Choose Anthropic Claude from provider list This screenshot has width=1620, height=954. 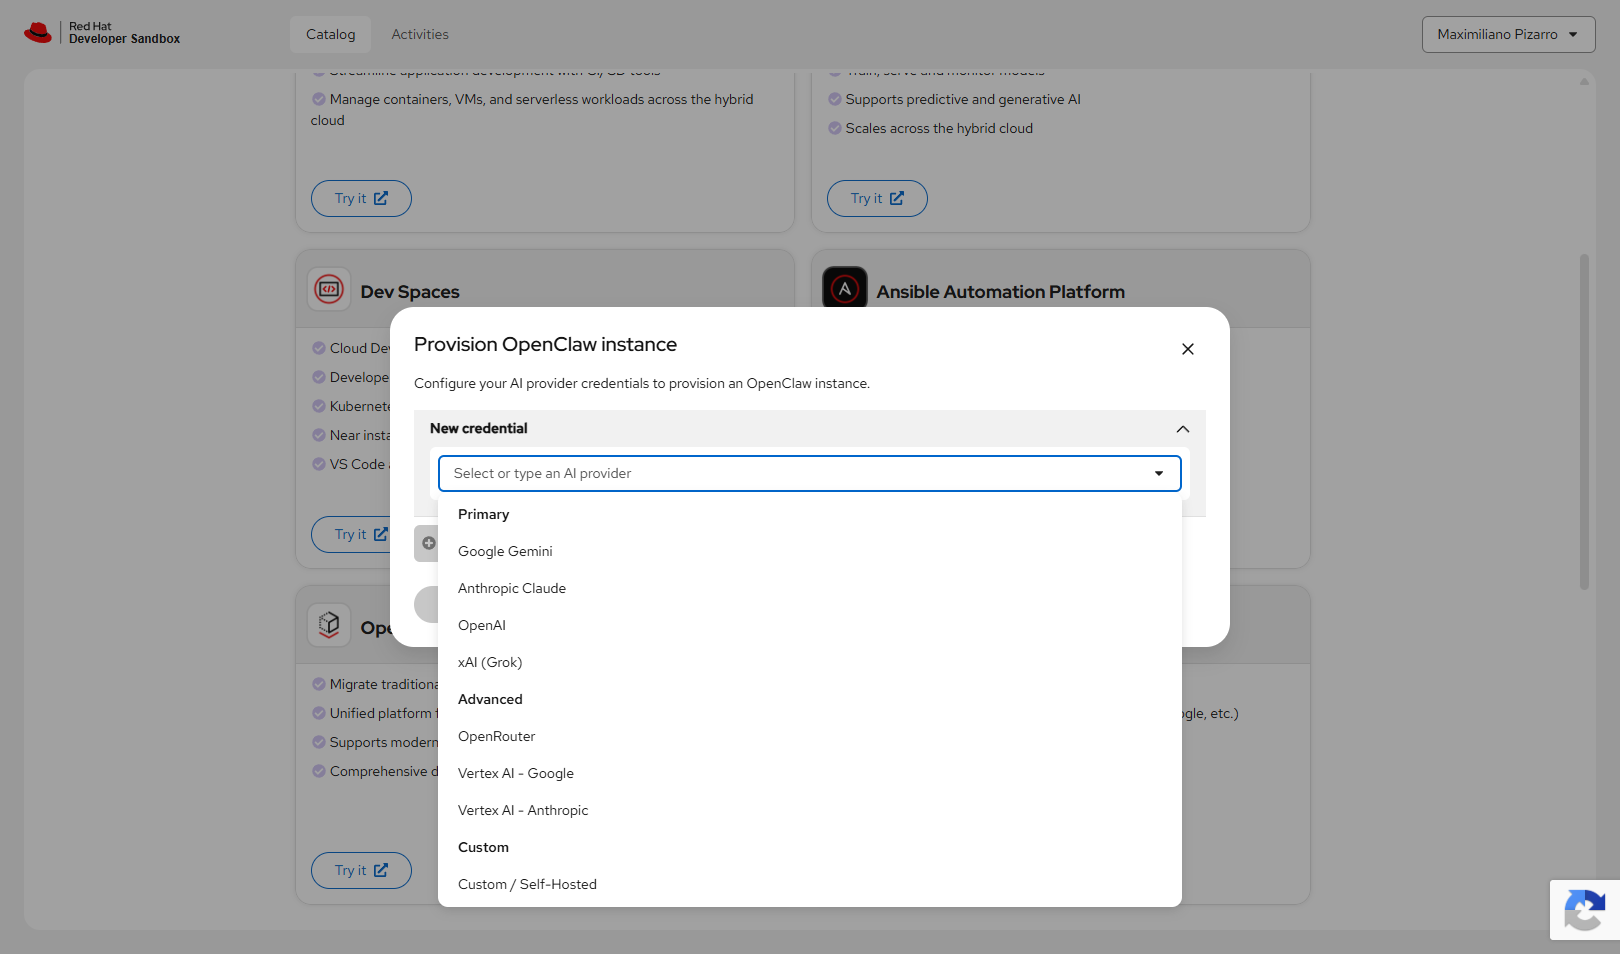(x=810, y=588)
